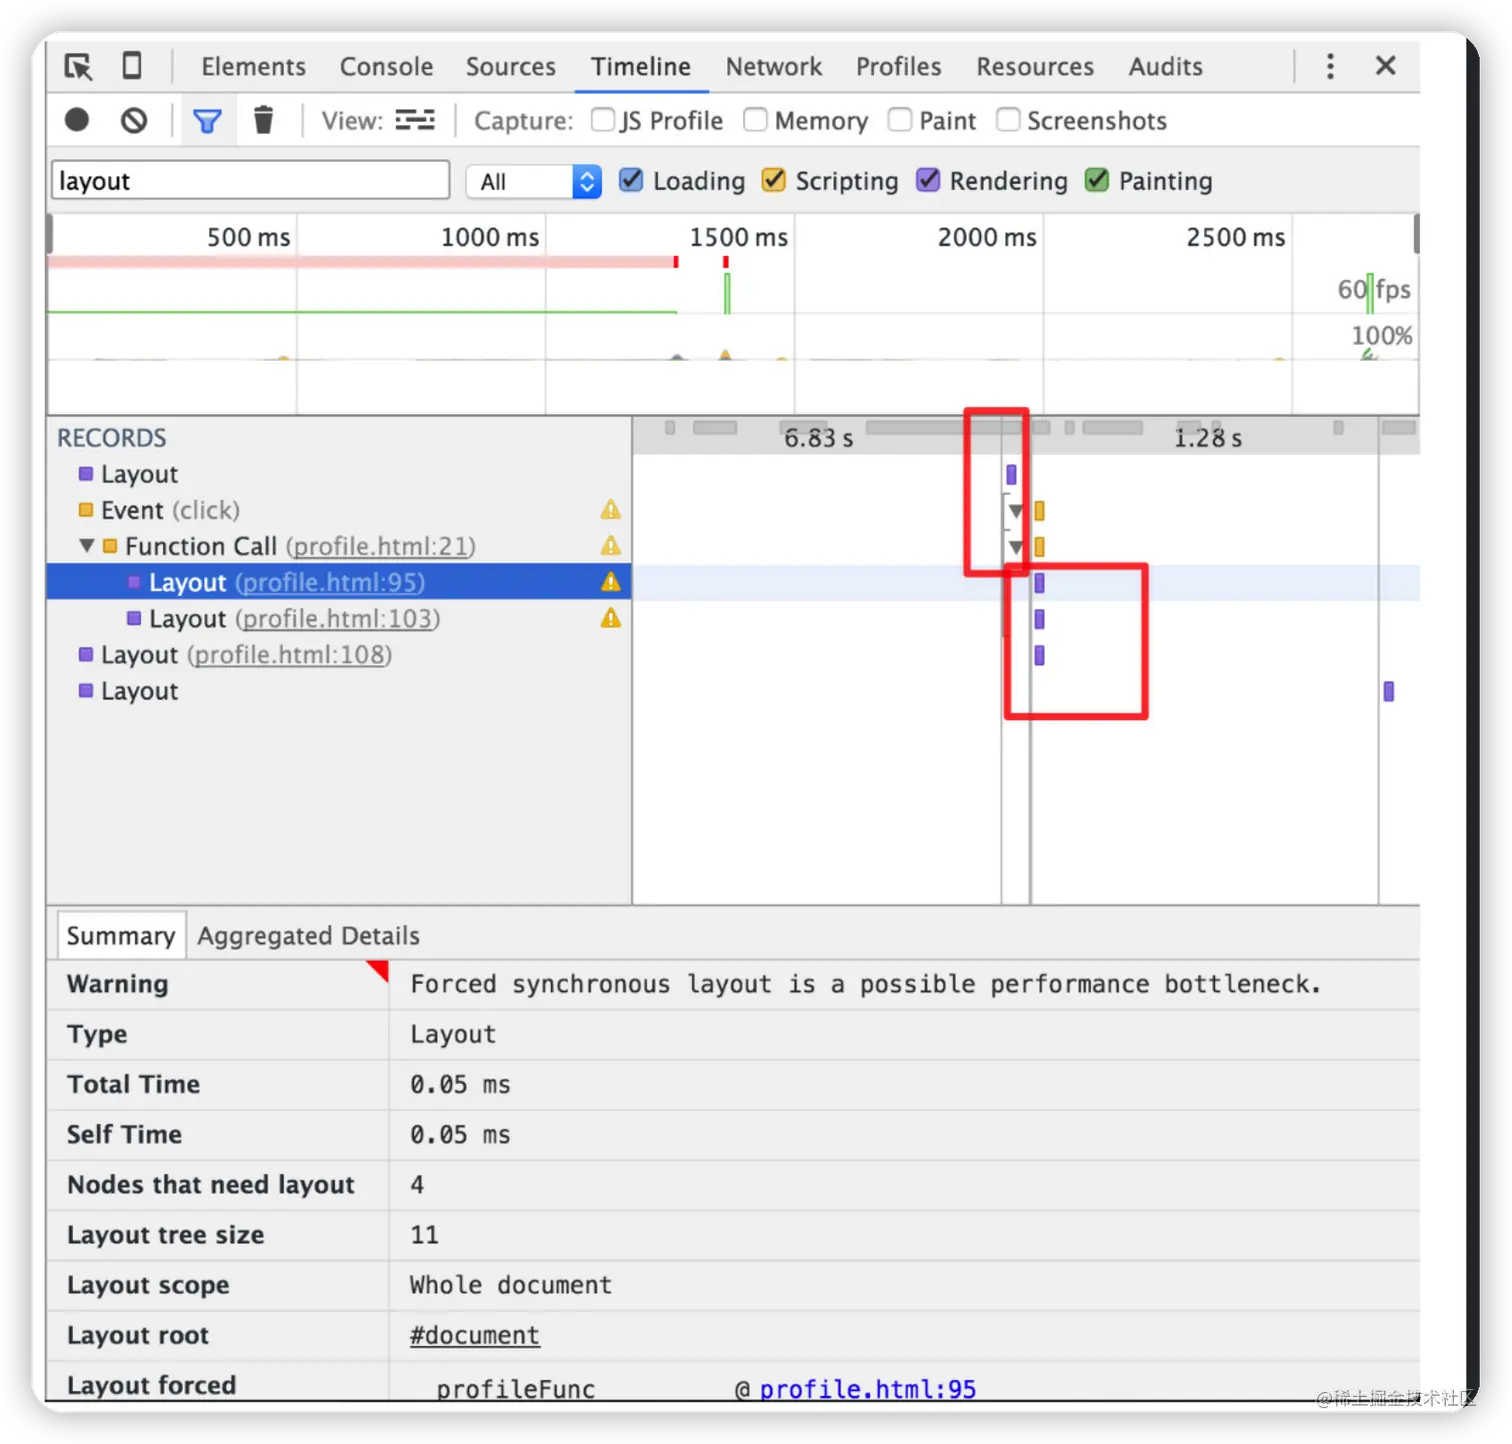Open profile.html:95 link beside profileFunc
Viewport: 1512px width, 1444px height.
tap(868, 1388)
